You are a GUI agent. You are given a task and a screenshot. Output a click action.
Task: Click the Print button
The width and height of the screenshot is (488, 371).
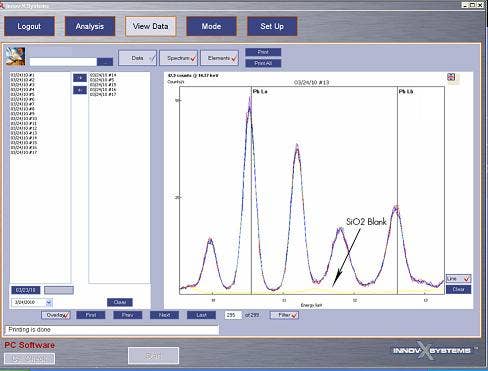263,52
